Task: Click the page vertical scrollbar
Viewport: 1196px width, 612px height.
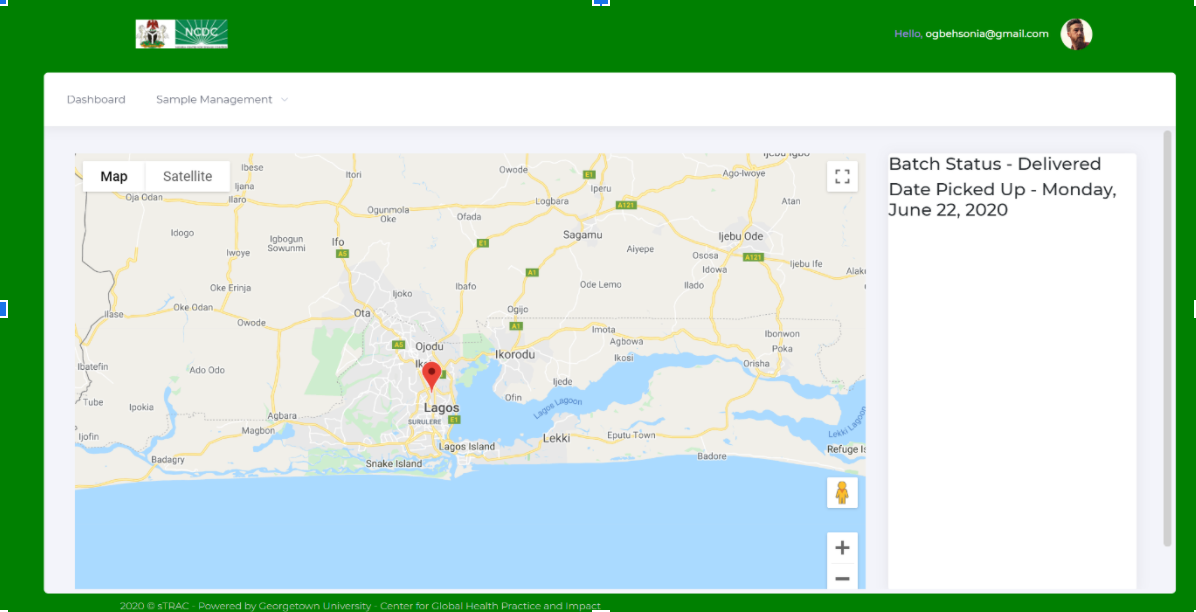Action: click(1167, 338)
